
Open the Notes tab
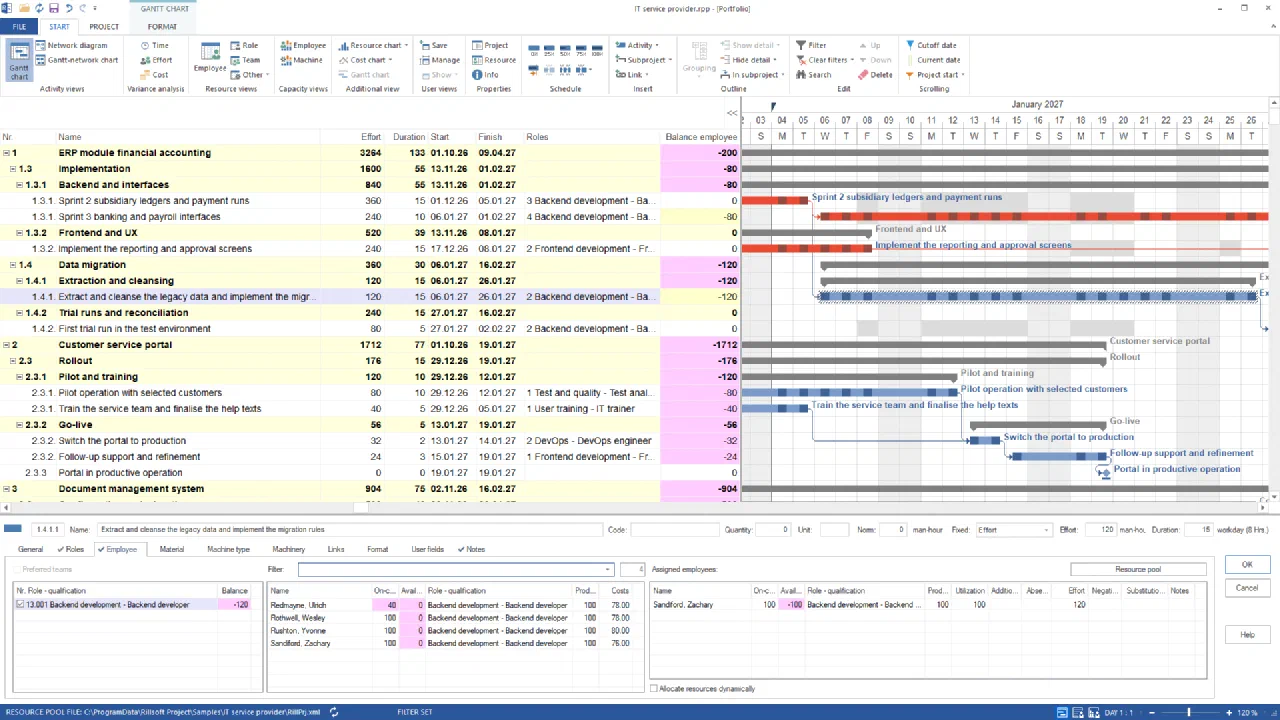click(471, 549)
